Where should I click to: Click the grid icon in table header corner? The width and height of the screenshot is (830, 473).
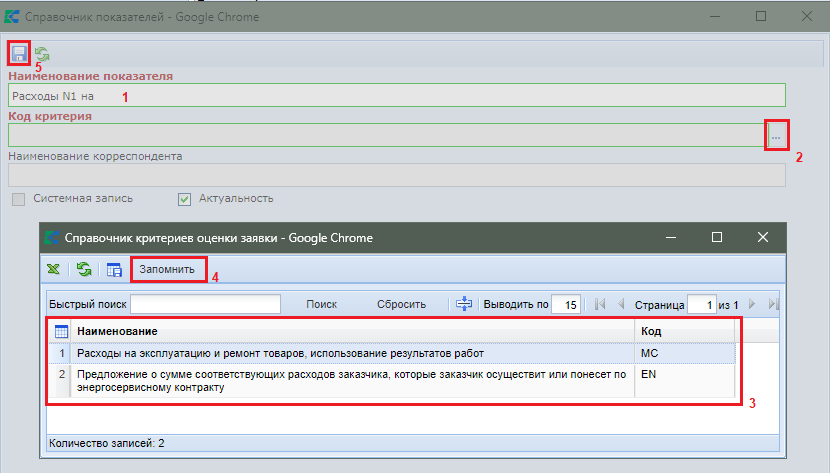tap(60, 331)
